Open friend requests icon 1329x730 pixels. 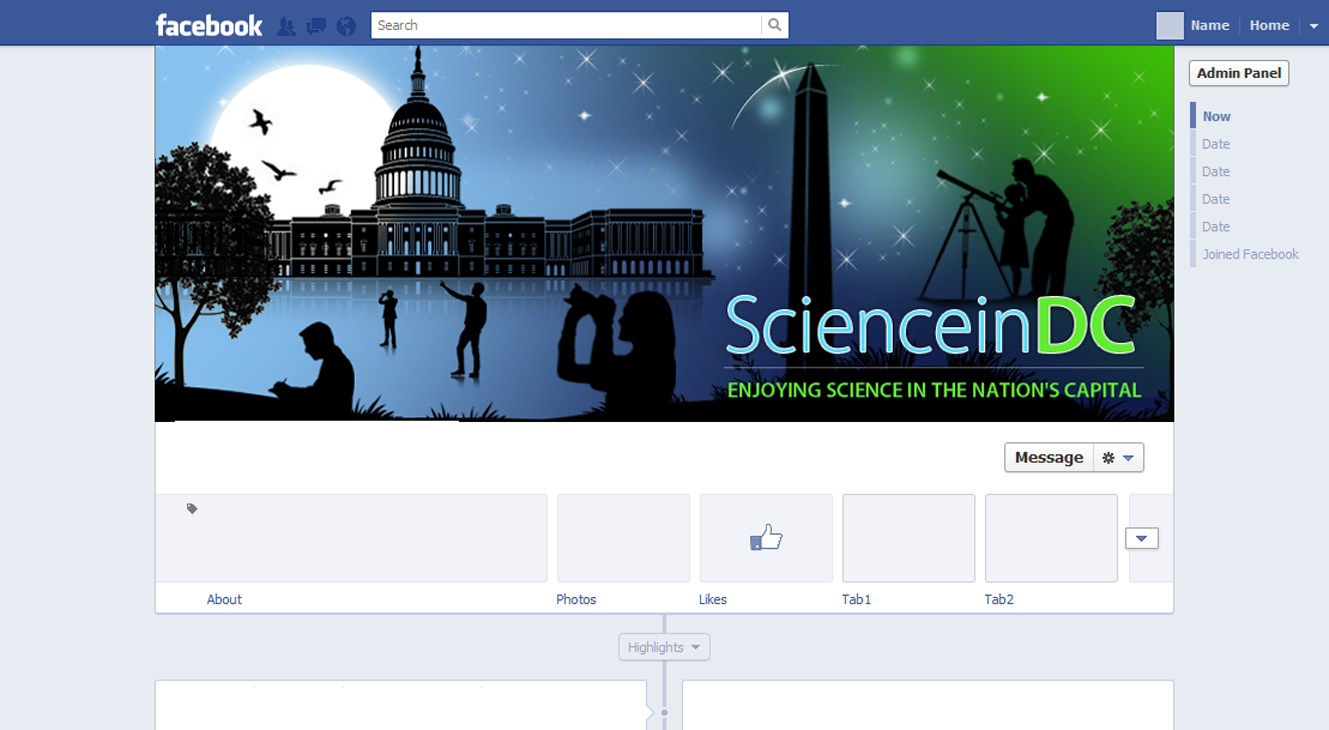coord(286,26)
